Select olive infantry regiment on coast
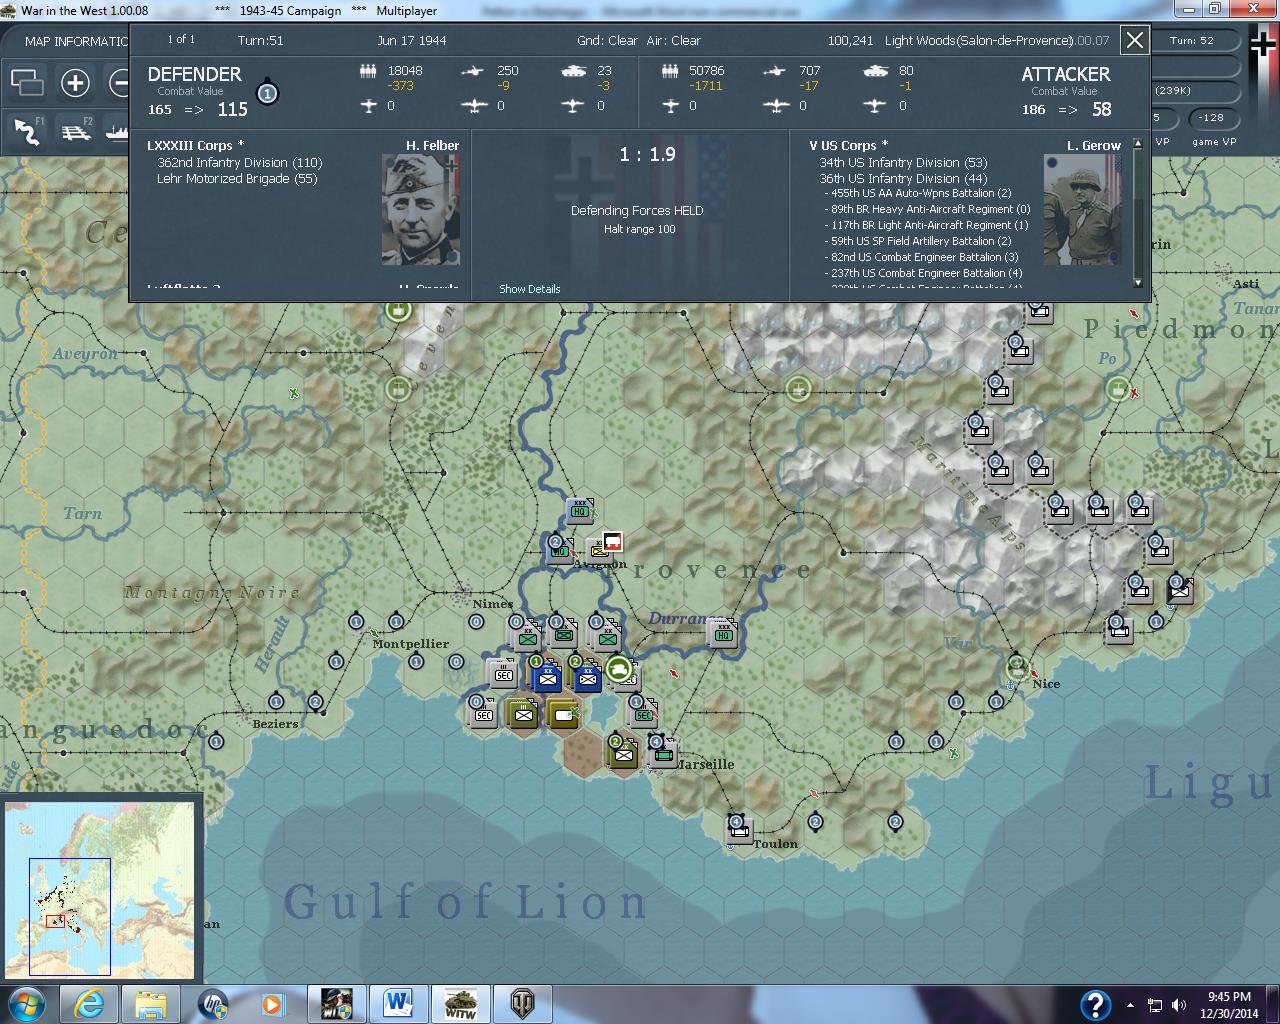This screenshot has height=1024, width=1280. point(523,713)
